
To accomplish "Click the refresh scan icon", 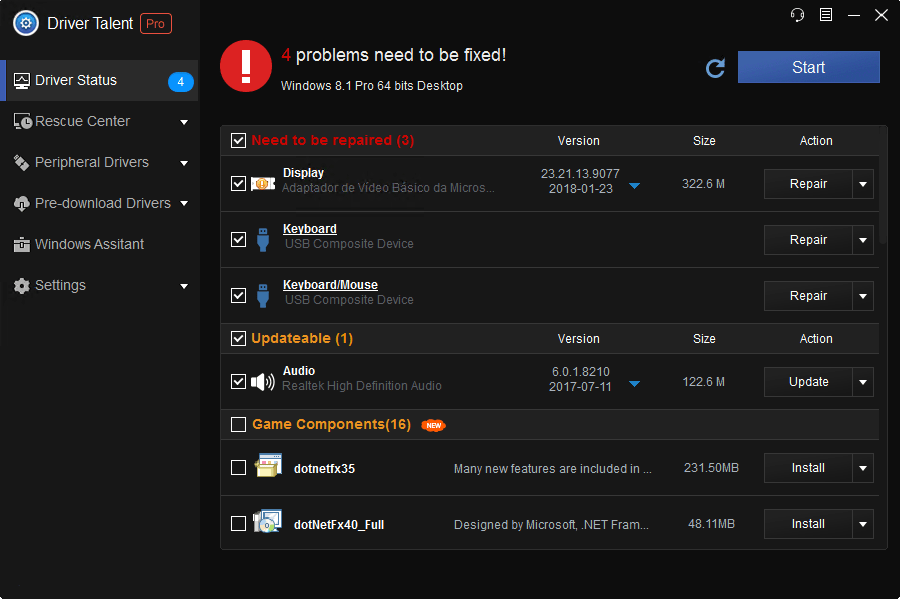I will (x=715, y=68).
